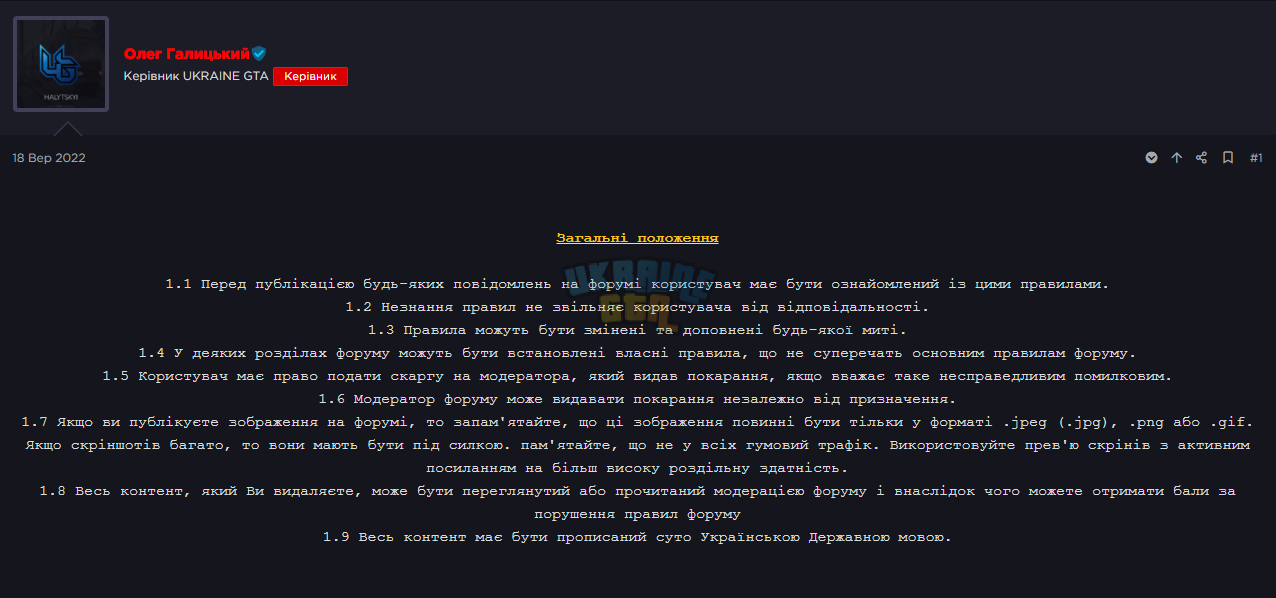Click rule 1.2 about Незнання правил
This screenshot has height=598, width=1276.
tap(637, 307)
